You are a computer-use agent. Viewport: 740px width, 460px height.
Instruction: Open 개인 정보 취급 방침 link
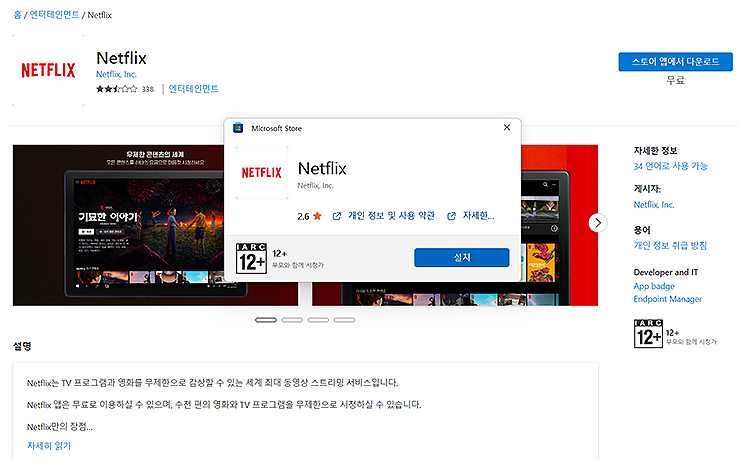(x=670, y=245)
